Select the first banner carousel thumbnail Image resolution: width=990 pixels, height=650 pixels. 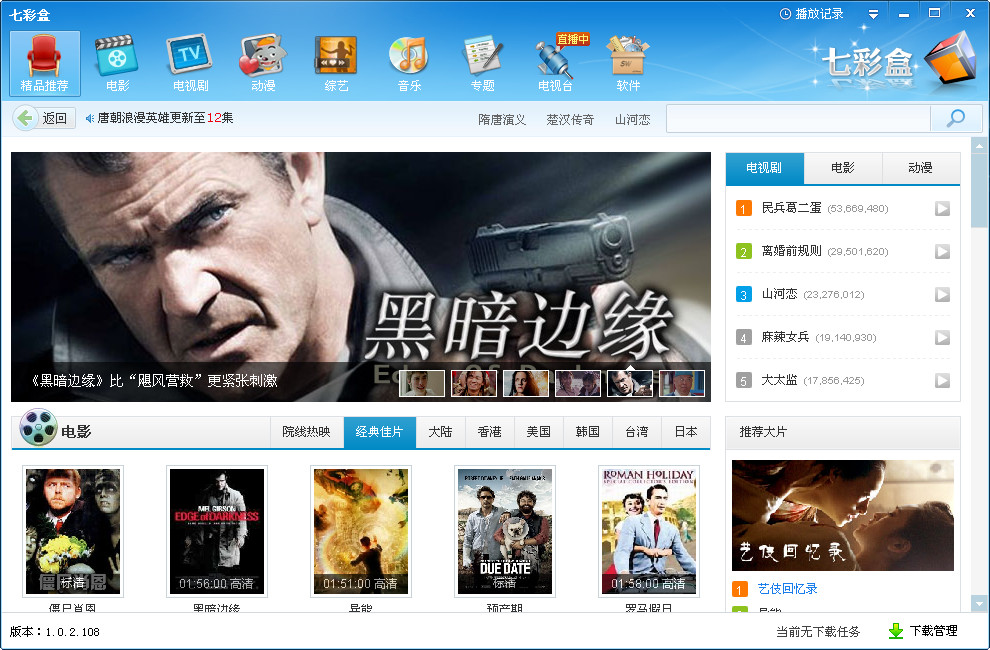(422, 383)
